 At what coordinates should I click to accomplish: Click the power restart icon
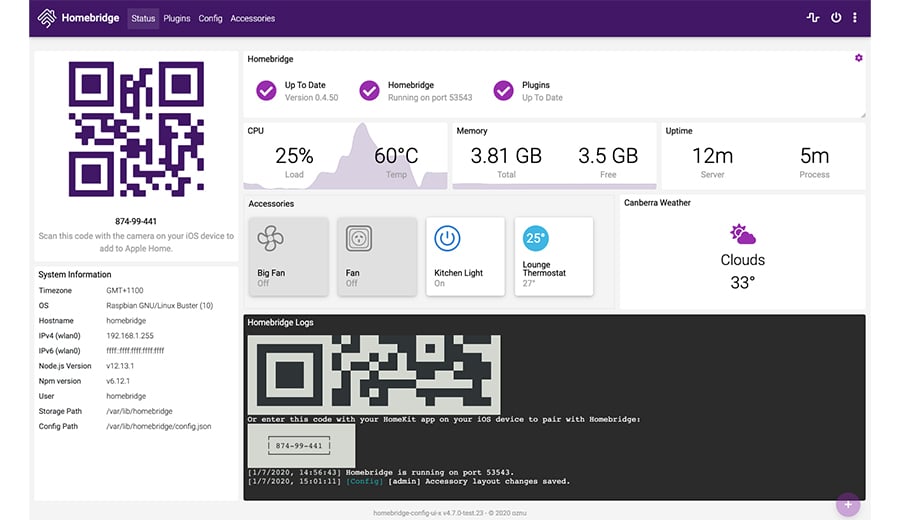[836, 18]
